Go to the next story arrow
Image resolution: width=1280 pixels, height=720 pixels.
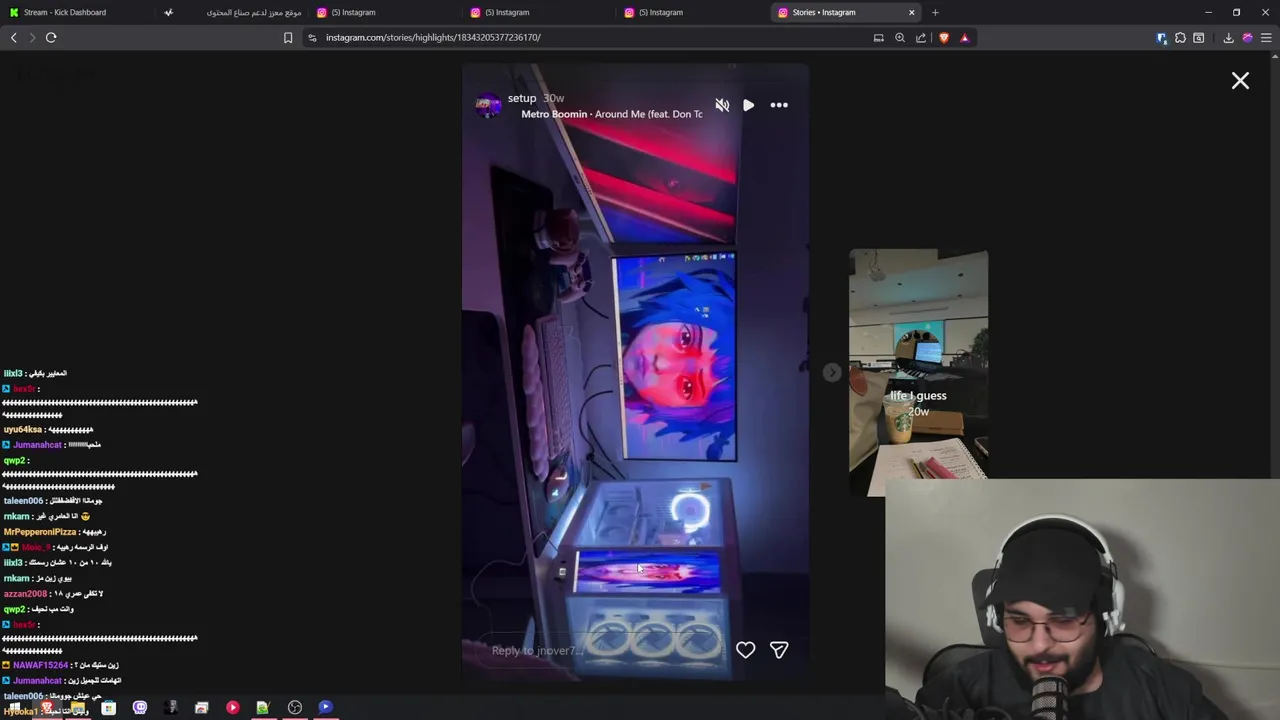[x=831, y=372]
